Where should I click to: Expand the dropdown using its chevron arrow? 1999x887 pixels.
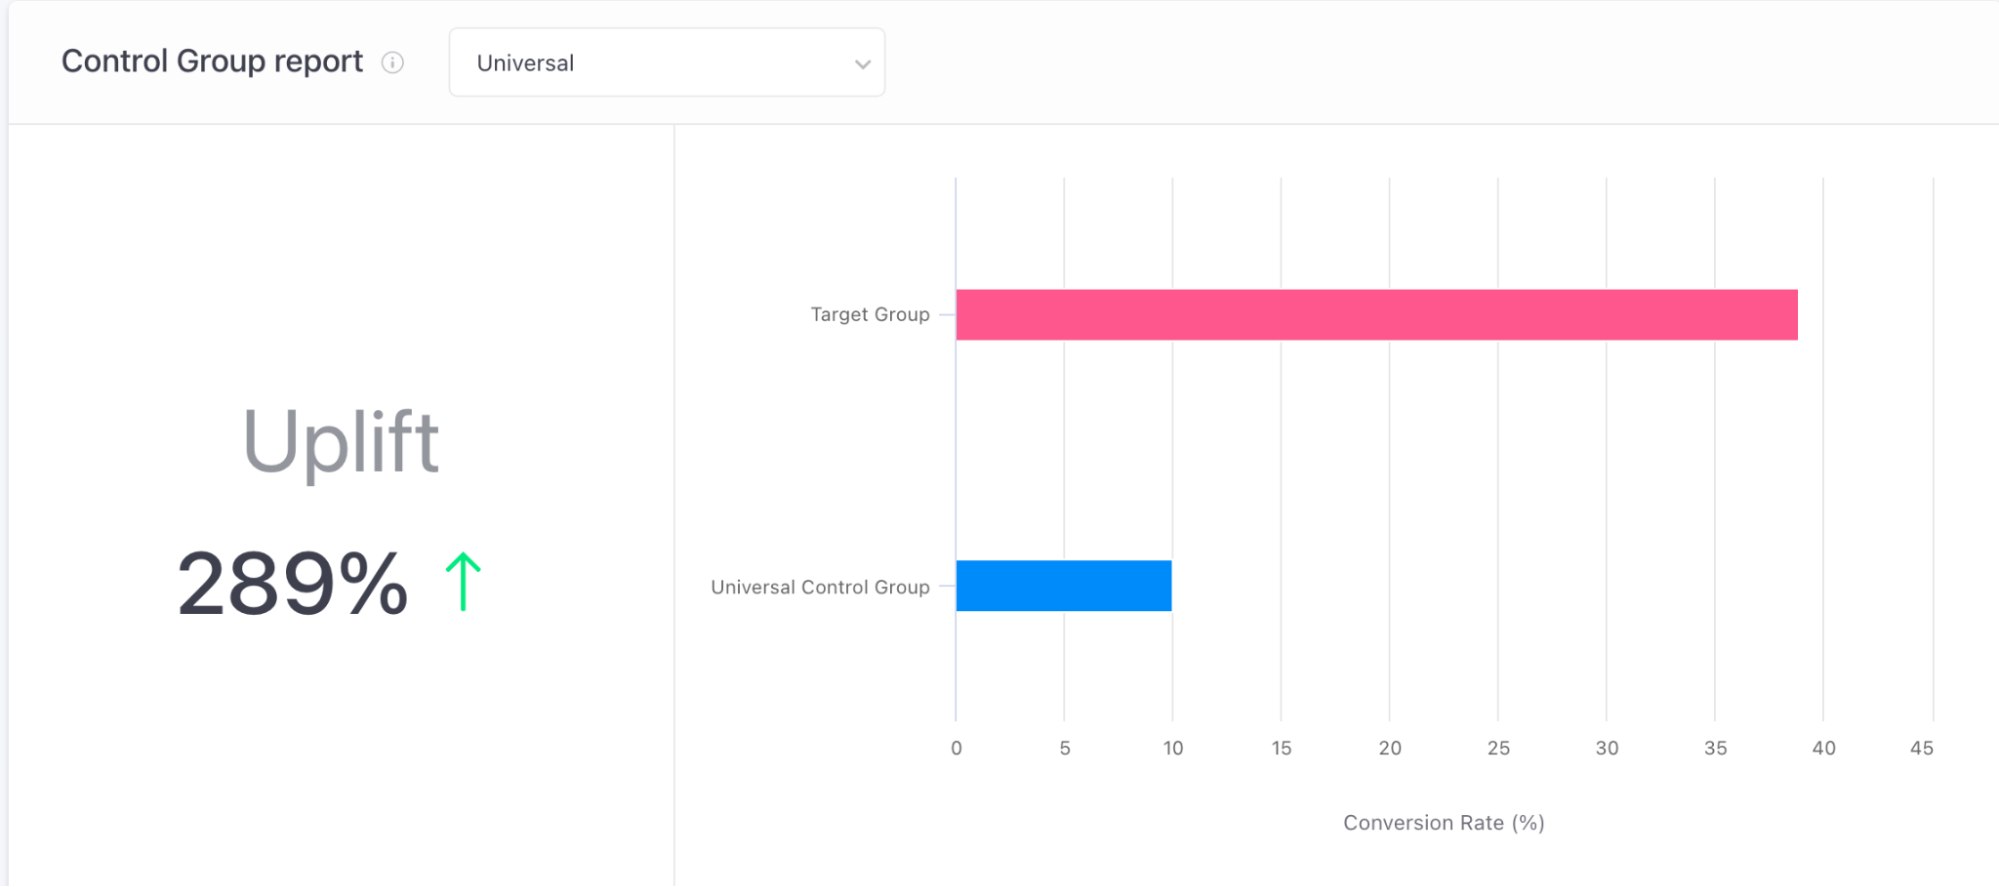click(x=862, y=64)
